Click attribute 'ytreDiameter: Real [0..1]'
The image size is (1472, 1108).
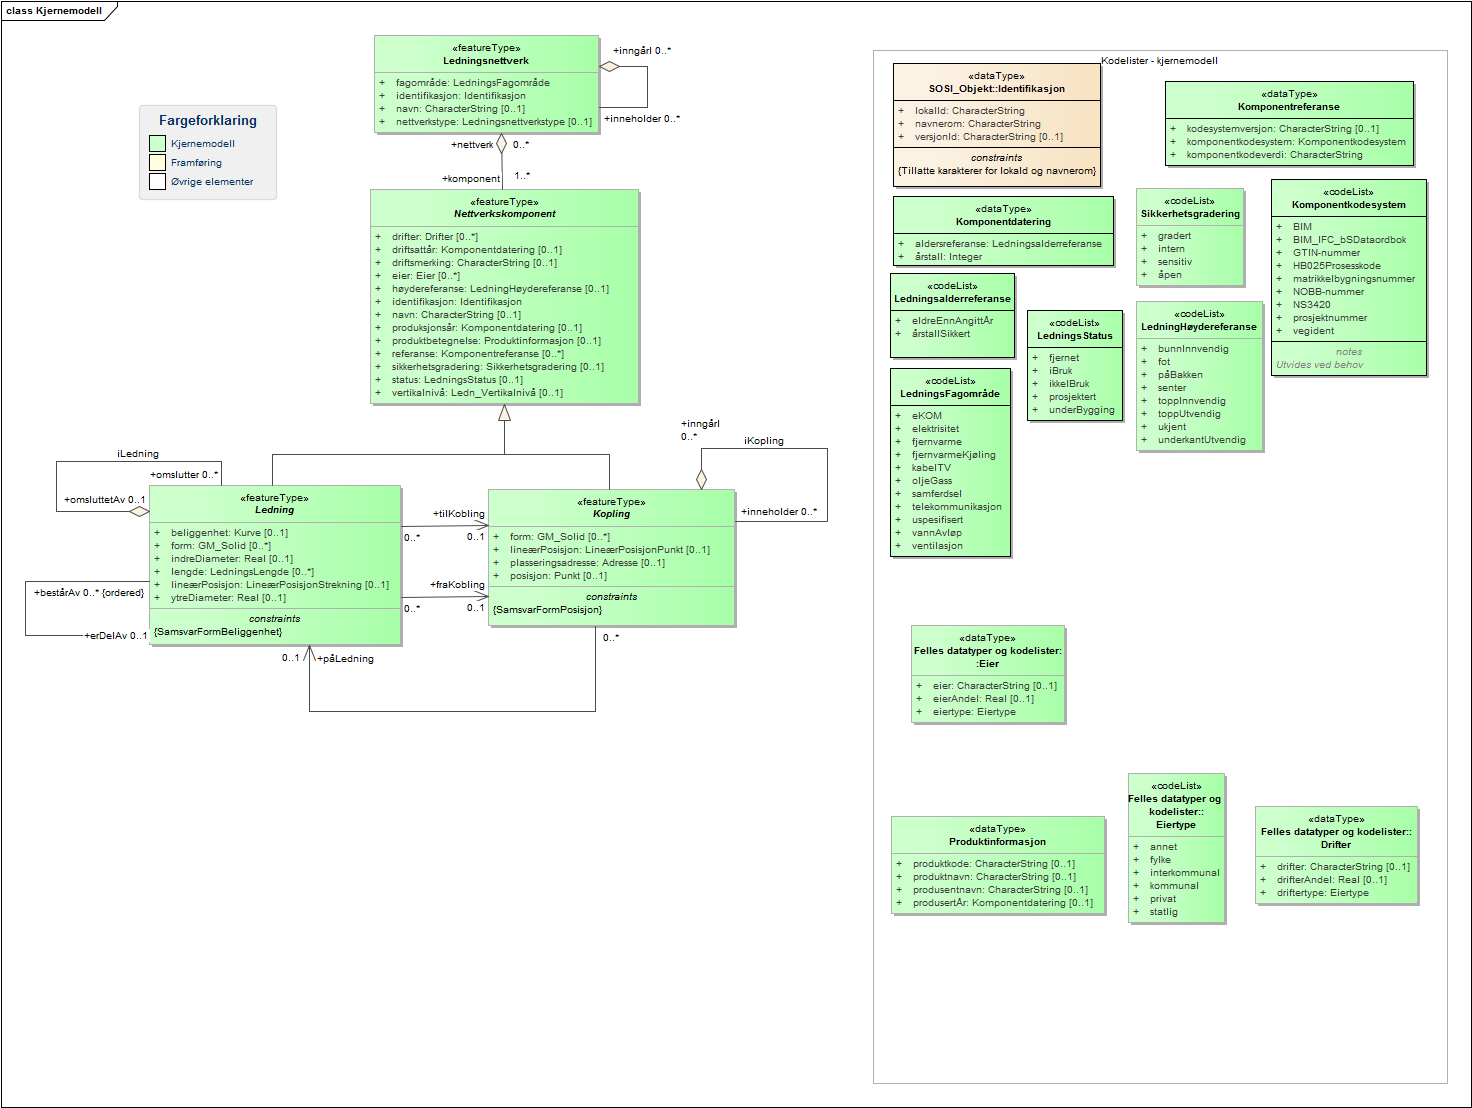(x=228, y=598)
